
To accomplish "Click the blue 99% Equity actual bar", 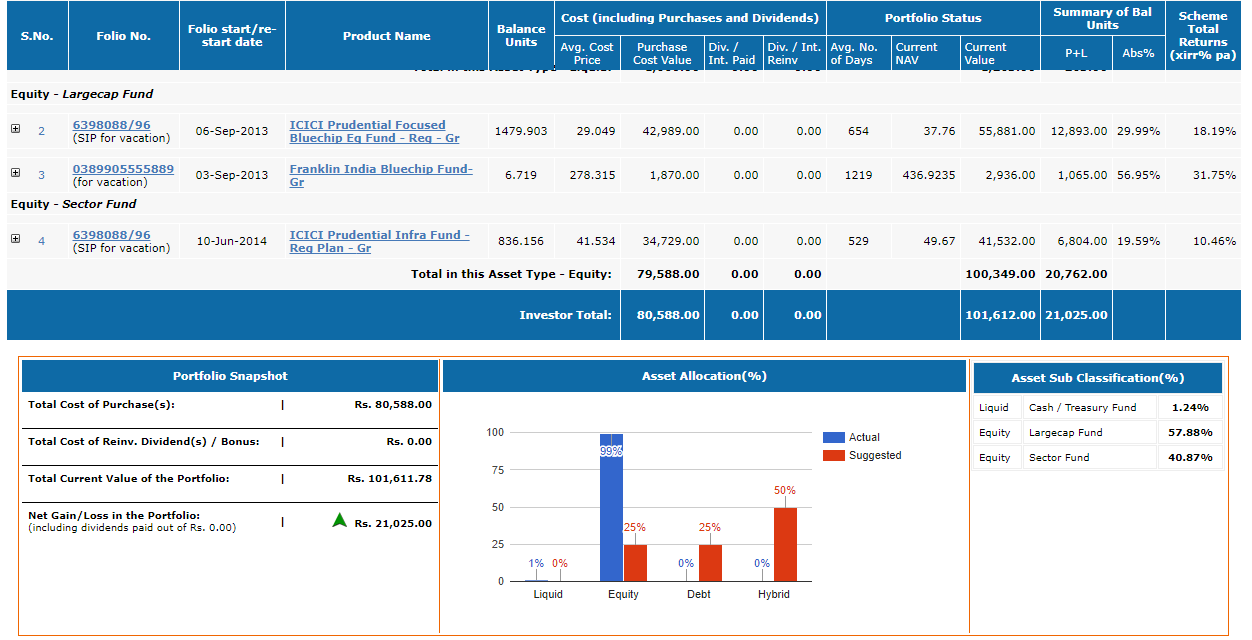I will (x=611, y=507).
